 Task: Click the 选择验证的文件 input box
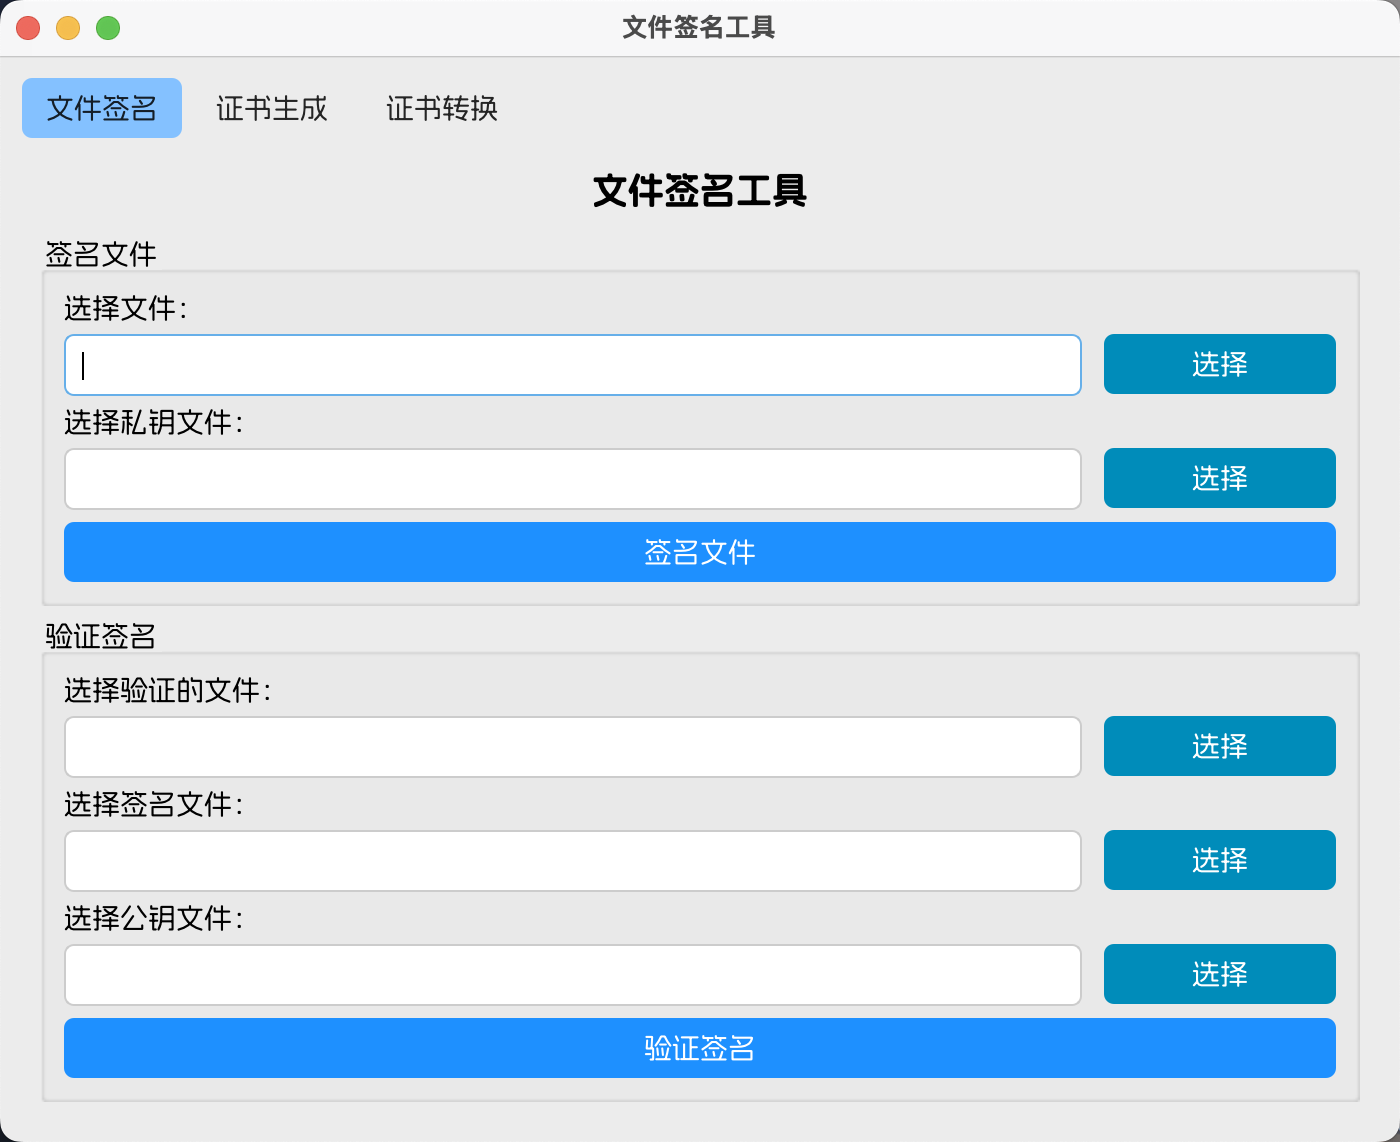(x=573, y=747)
